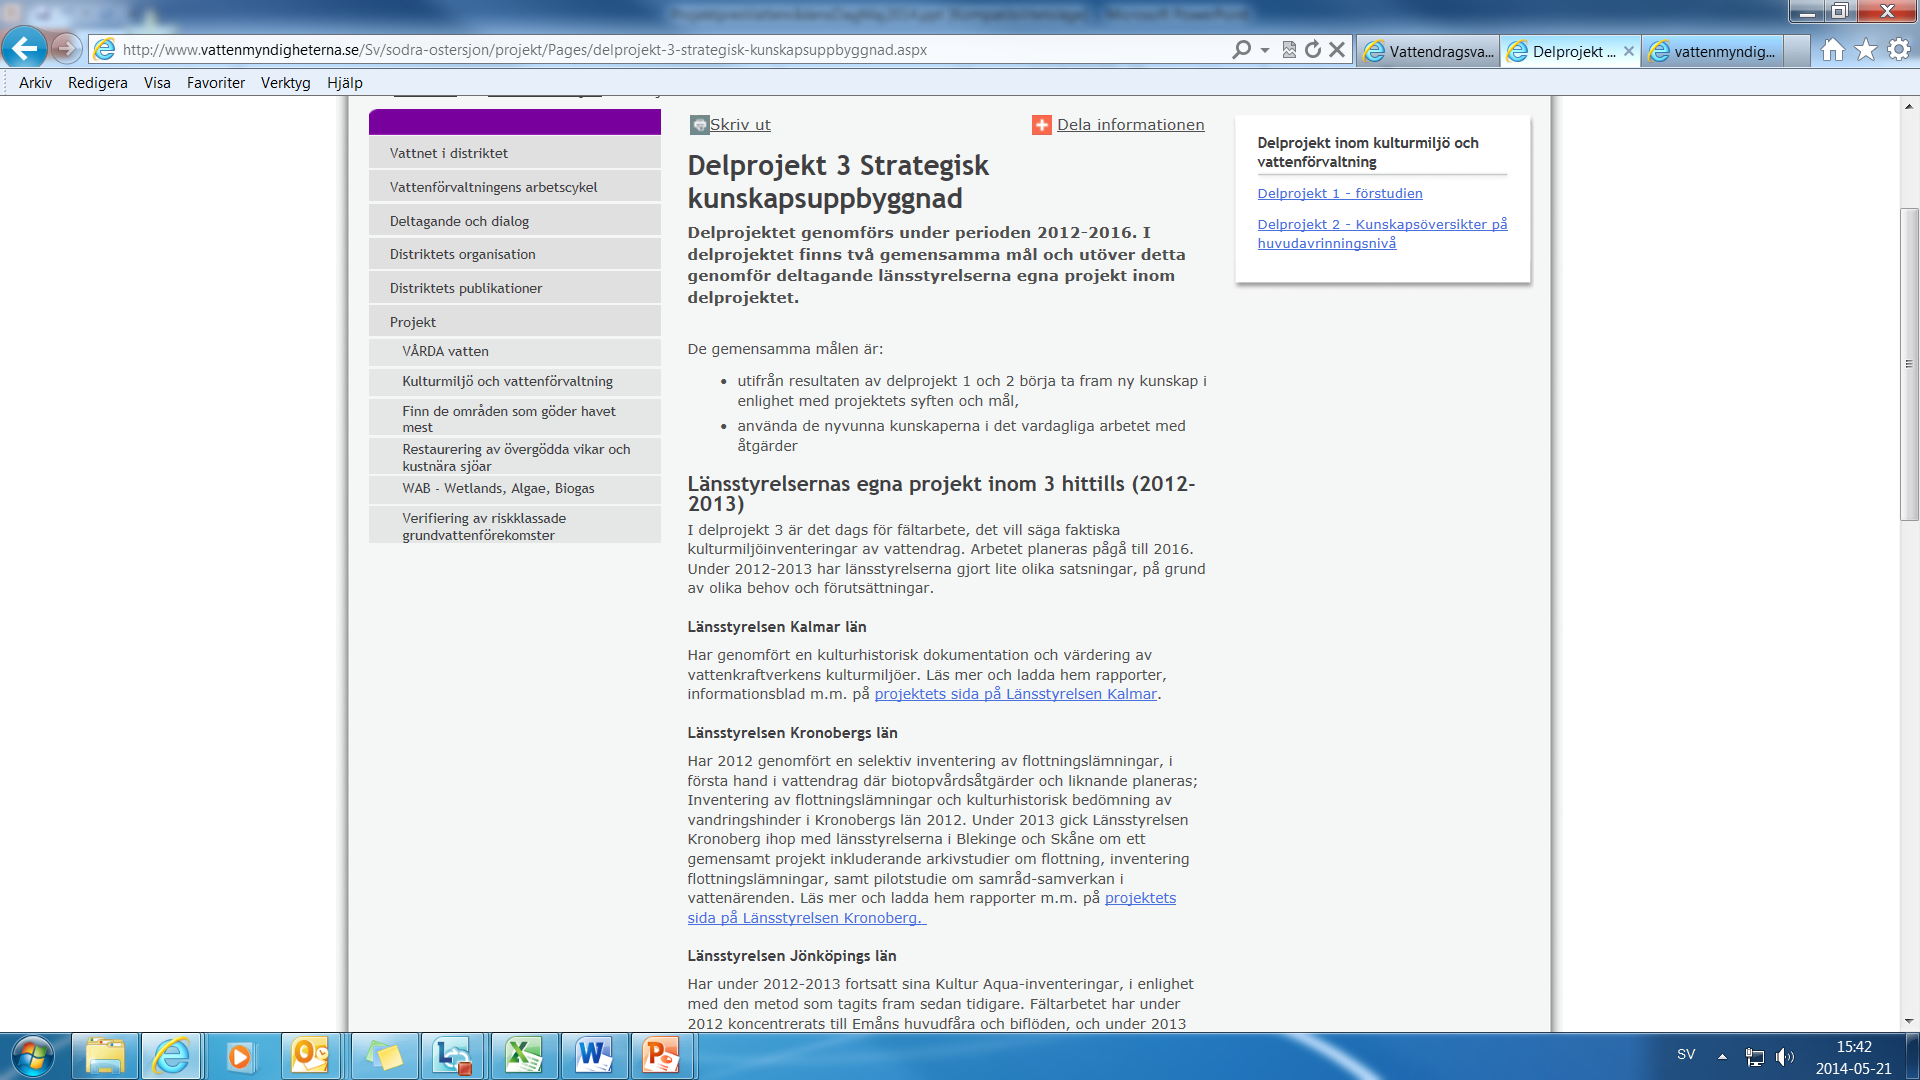Viewport: 1920px width, 1080px height.
Task: Click the SV language indicator
Action: 1686,1055
